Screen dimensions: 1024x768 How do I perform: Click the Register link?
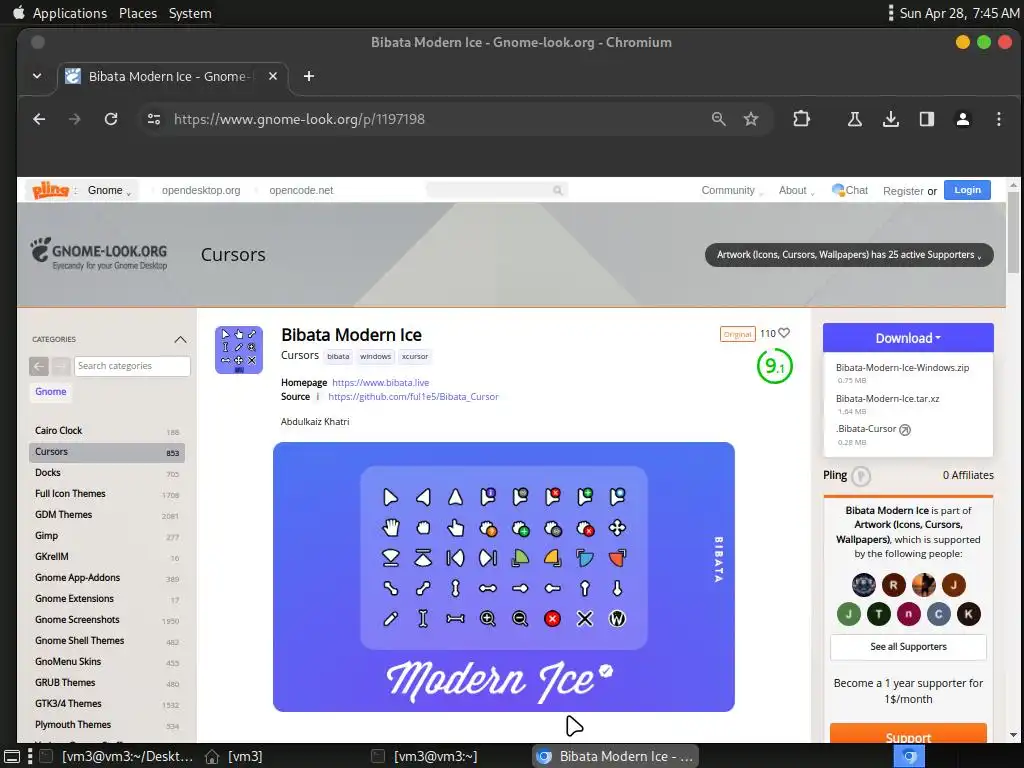(903, 191)
